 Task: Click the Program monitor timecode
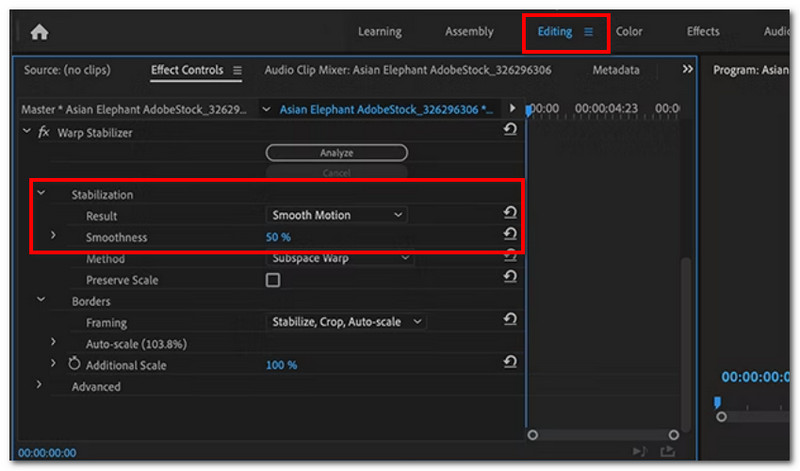[755, 377]
